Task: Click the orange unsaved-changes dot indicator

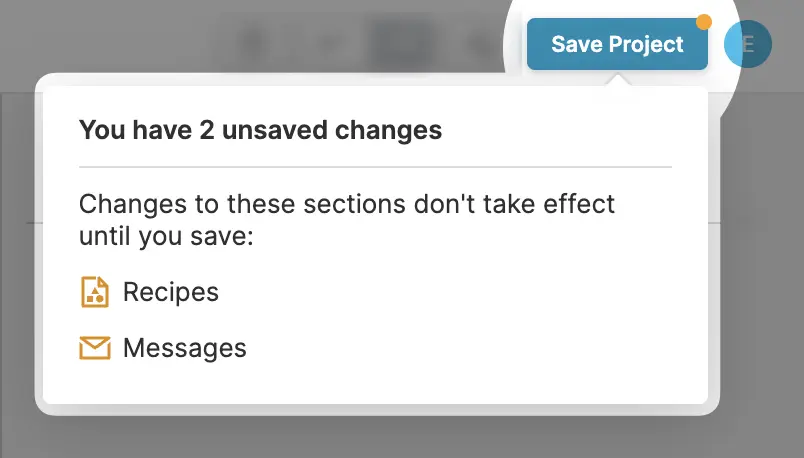Action: point(703,21)
